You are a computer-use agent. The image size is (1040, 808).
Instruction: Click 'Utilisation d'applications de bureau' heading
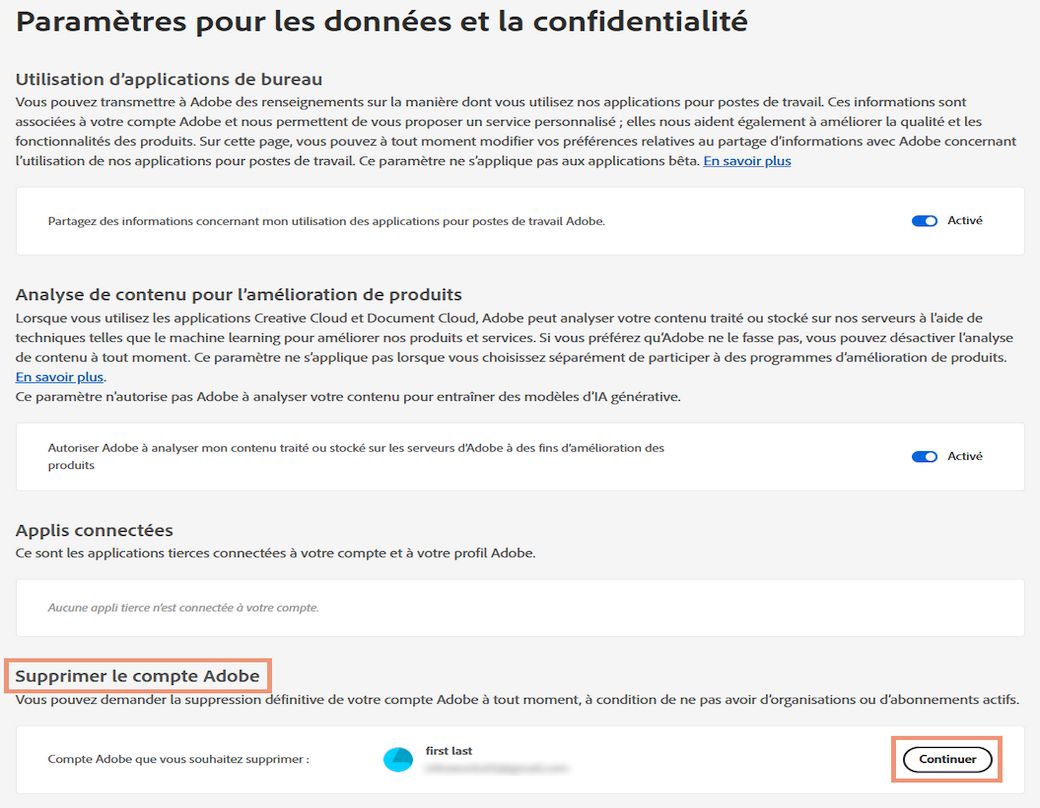(169, 79)
